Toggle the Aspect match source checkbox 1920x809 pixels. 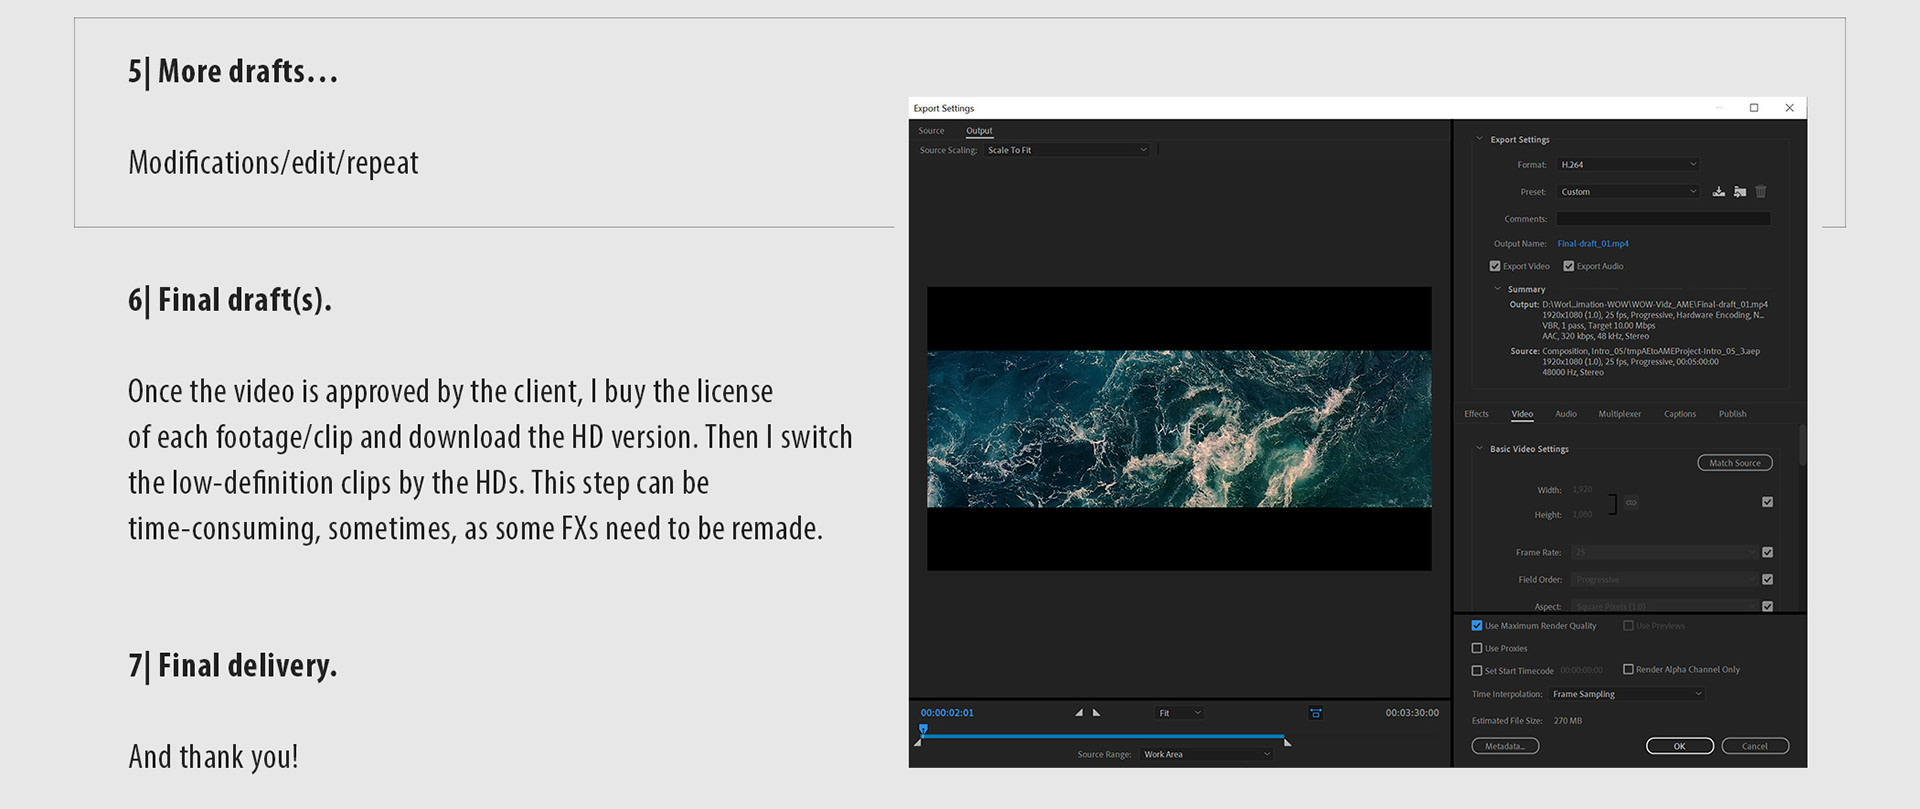click(1767, 606)
